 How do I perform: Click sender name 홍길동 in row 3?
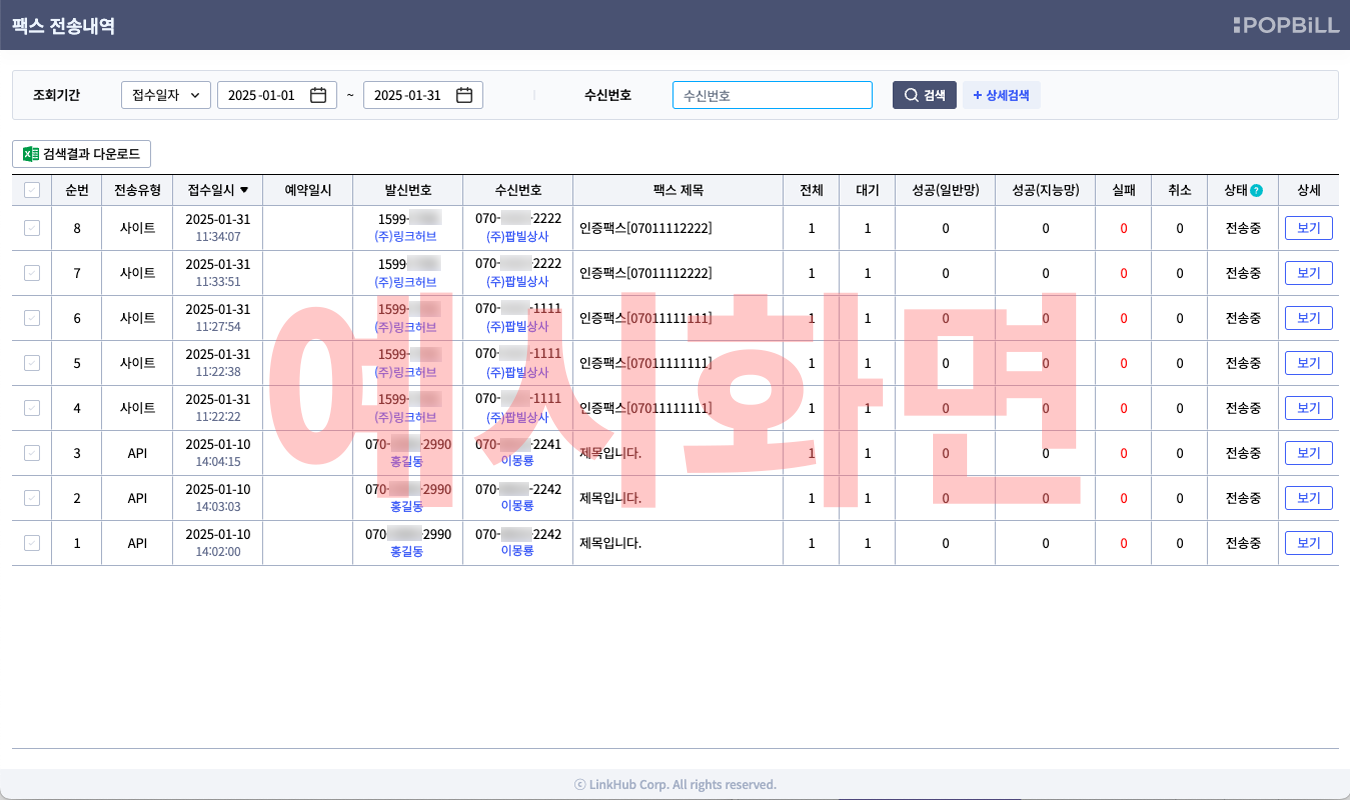(x=407, y=462)
